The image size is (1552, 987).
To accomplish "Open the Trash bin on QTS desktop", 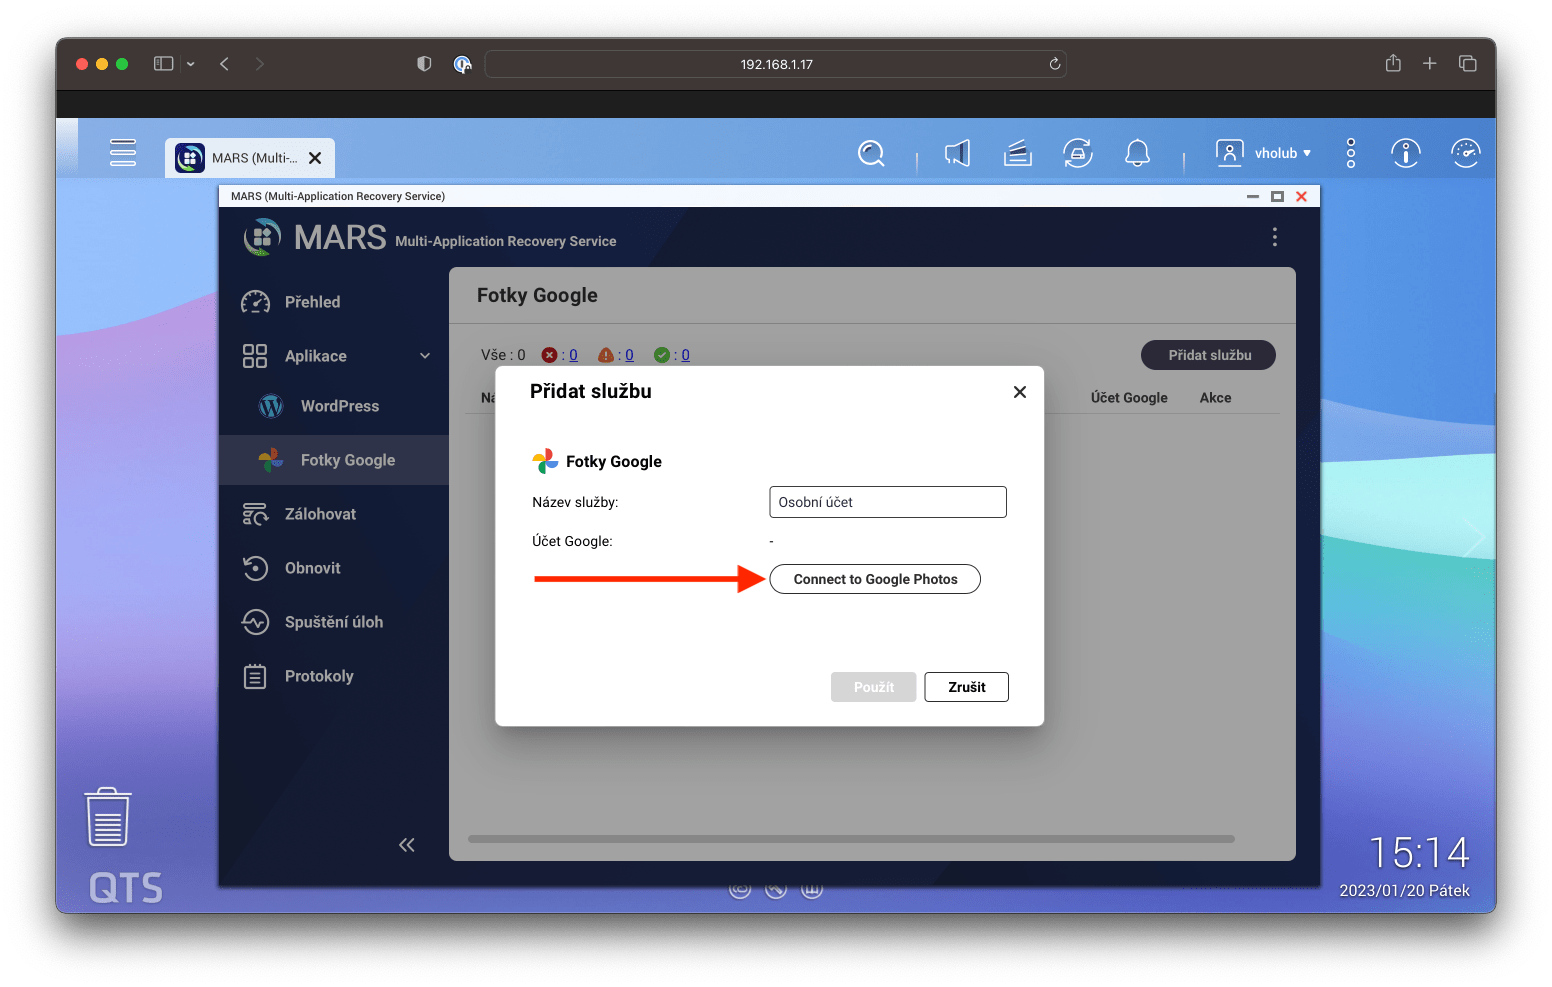I will pyautogui.click(x=108, y=817).
